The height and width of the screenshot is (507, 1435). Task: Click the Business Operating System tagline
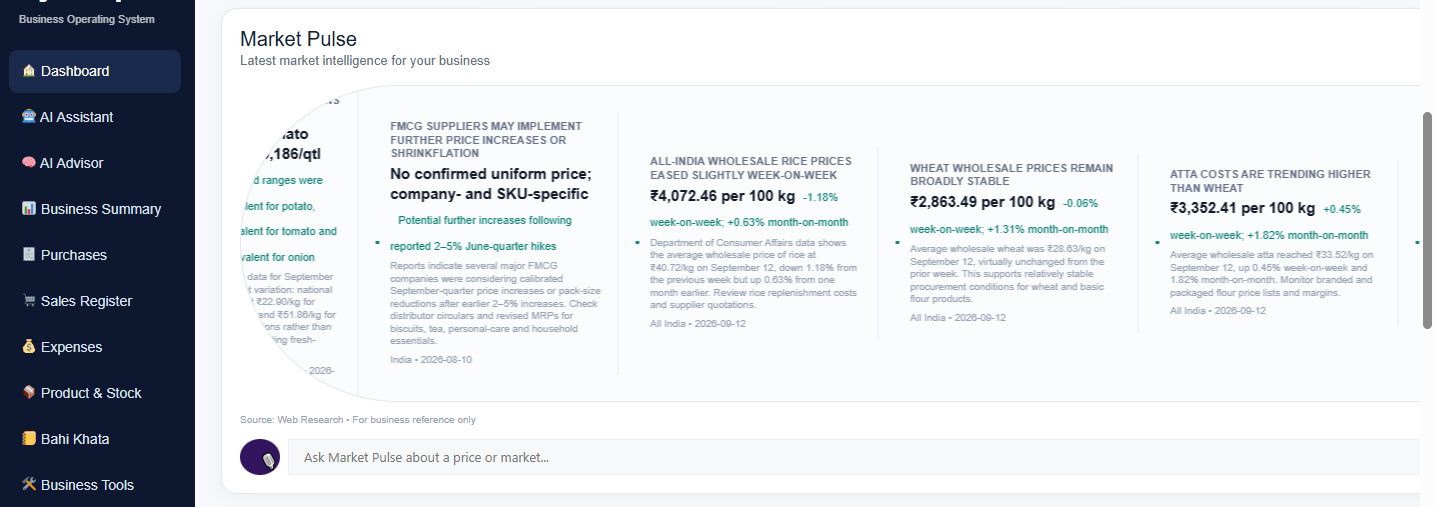click(87, 19)
